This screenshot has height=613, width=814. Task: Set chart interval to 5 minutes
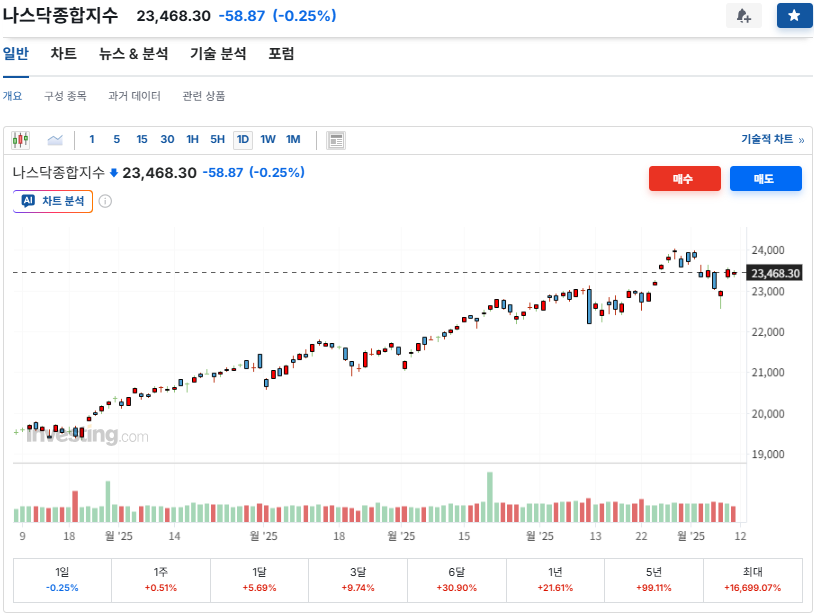click(x=117, y=140)
